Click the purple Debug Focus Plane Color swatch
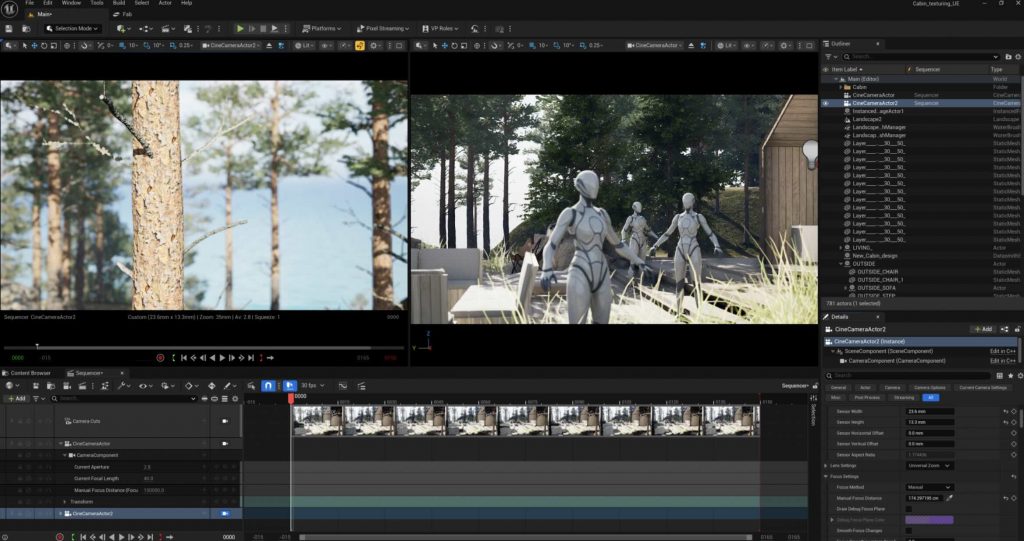1024x541 pixels. pos(928,520)
